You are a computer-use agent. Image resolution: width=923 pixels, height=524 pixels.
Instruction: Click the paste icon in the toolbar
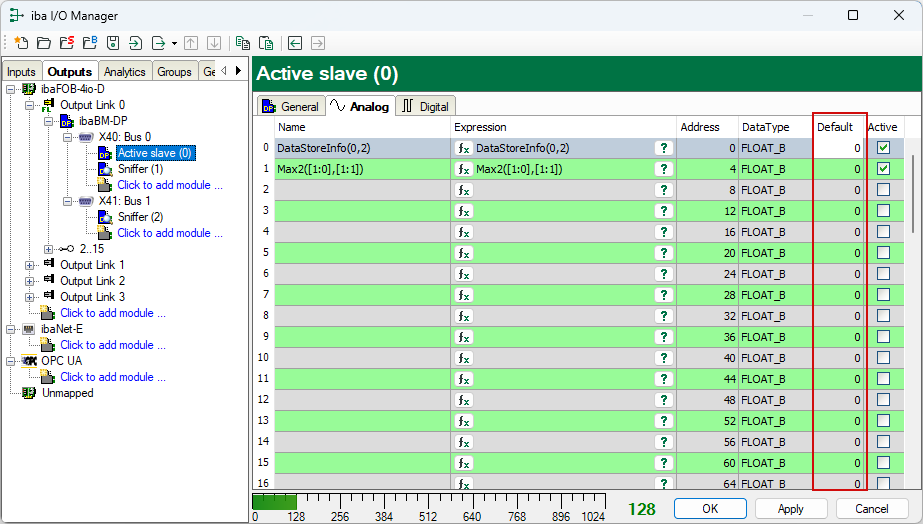(x=266, y=43)
